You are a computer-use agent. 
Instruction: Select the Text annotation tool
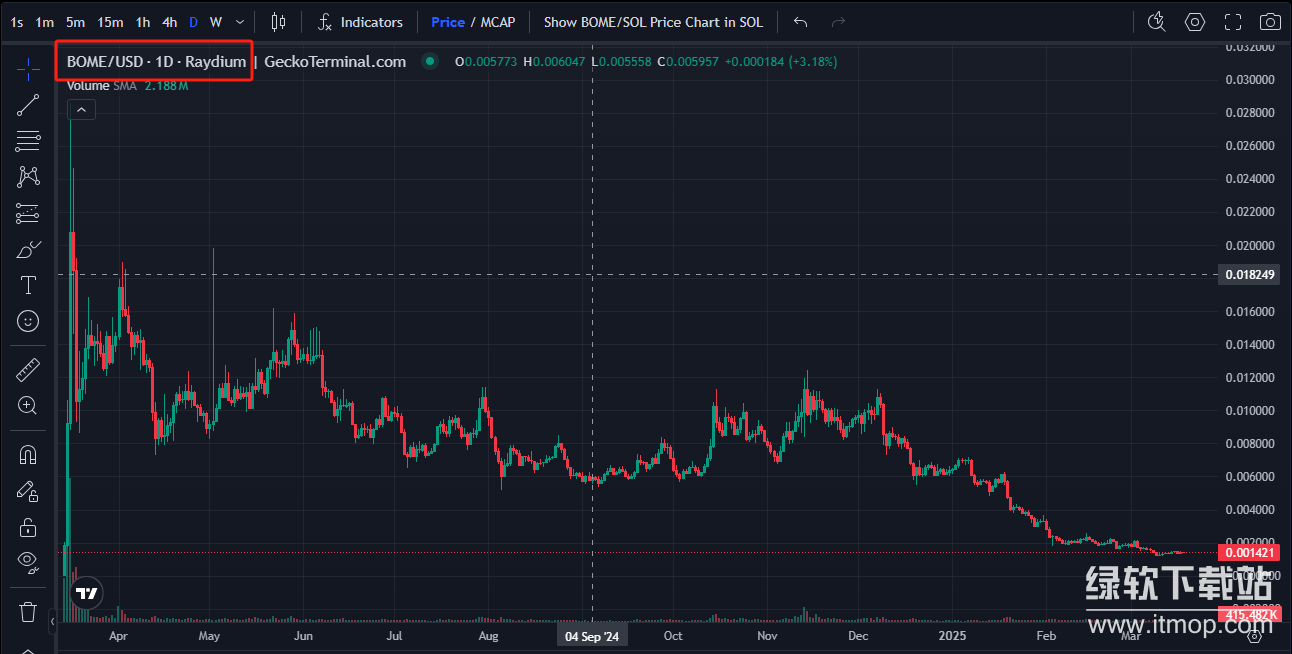28,285
